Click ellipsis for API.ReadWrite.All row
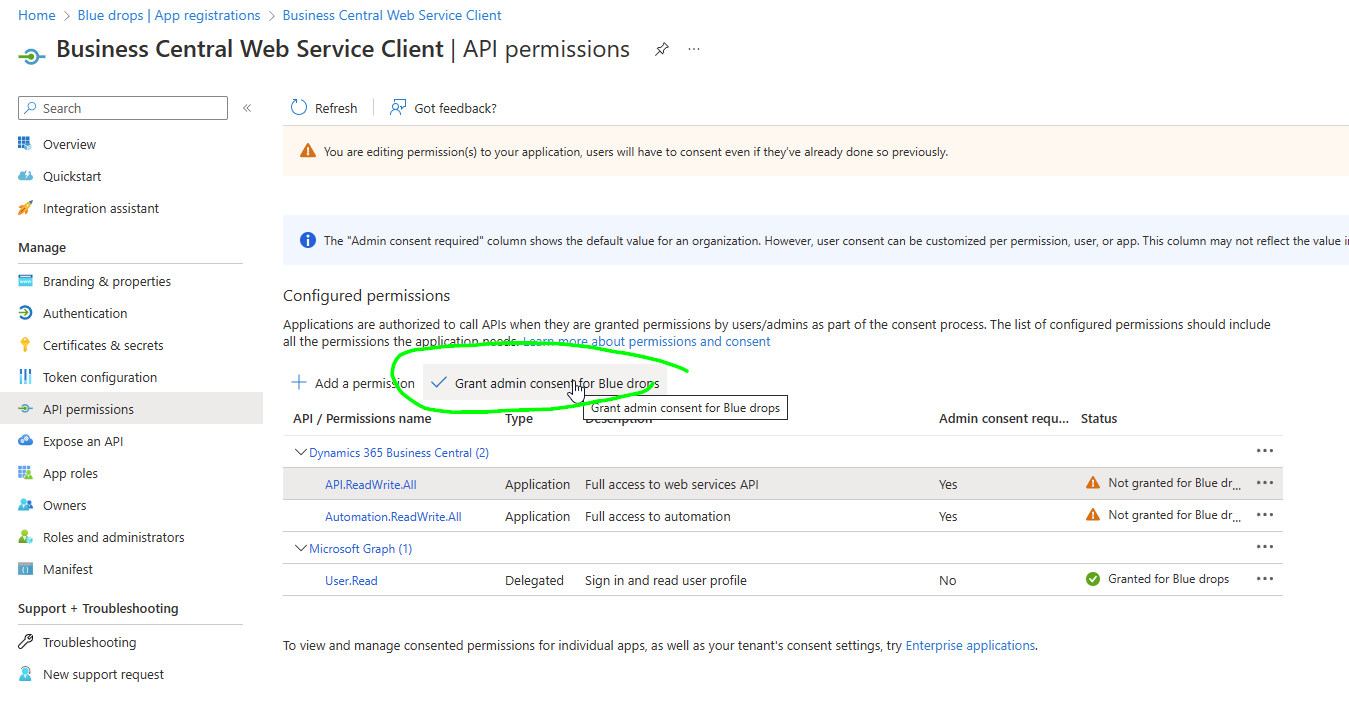 [1264, 483]
